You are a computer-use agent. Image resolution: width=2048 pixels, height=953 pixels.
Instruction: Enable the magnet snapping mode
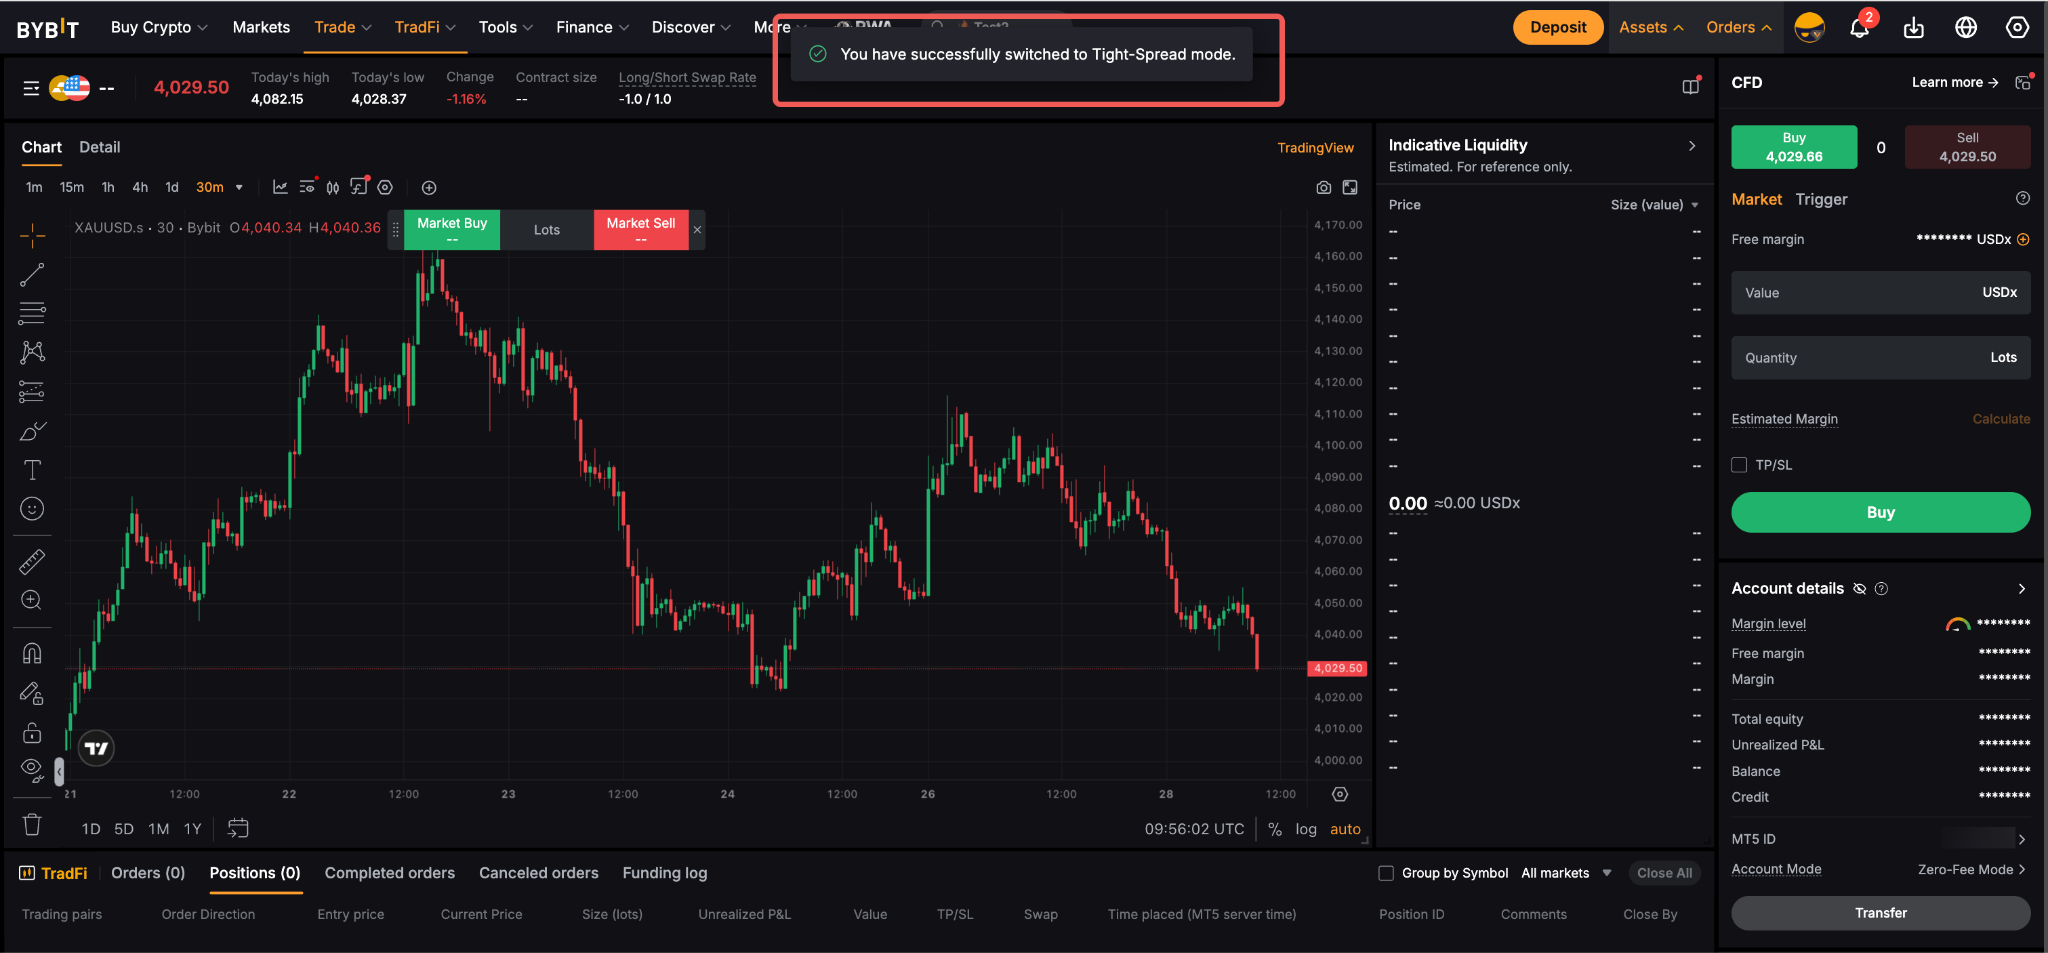32,653
